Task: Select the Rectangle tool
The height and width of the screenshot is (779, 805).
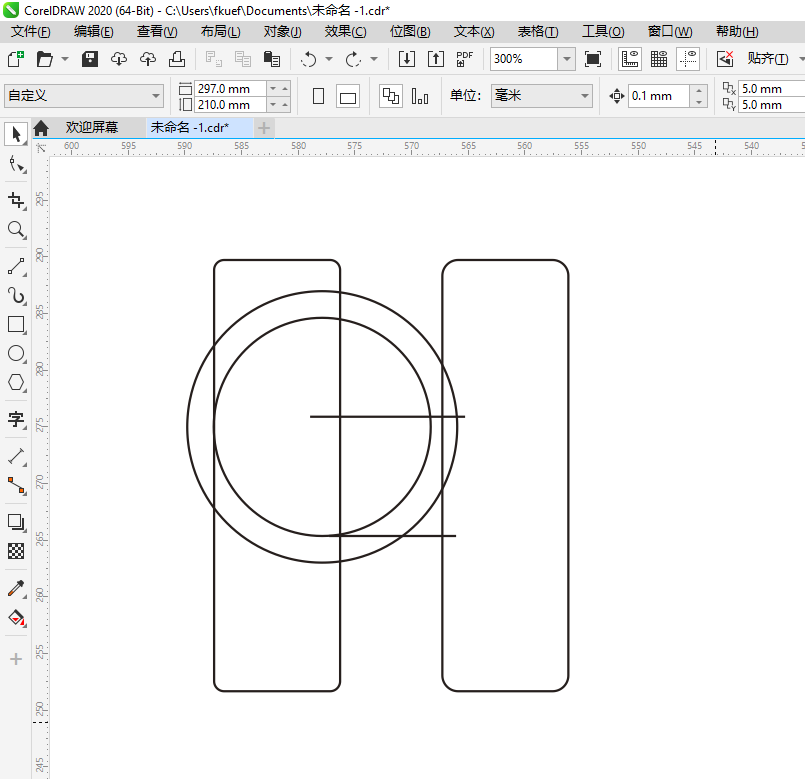Action: [16, 325]
